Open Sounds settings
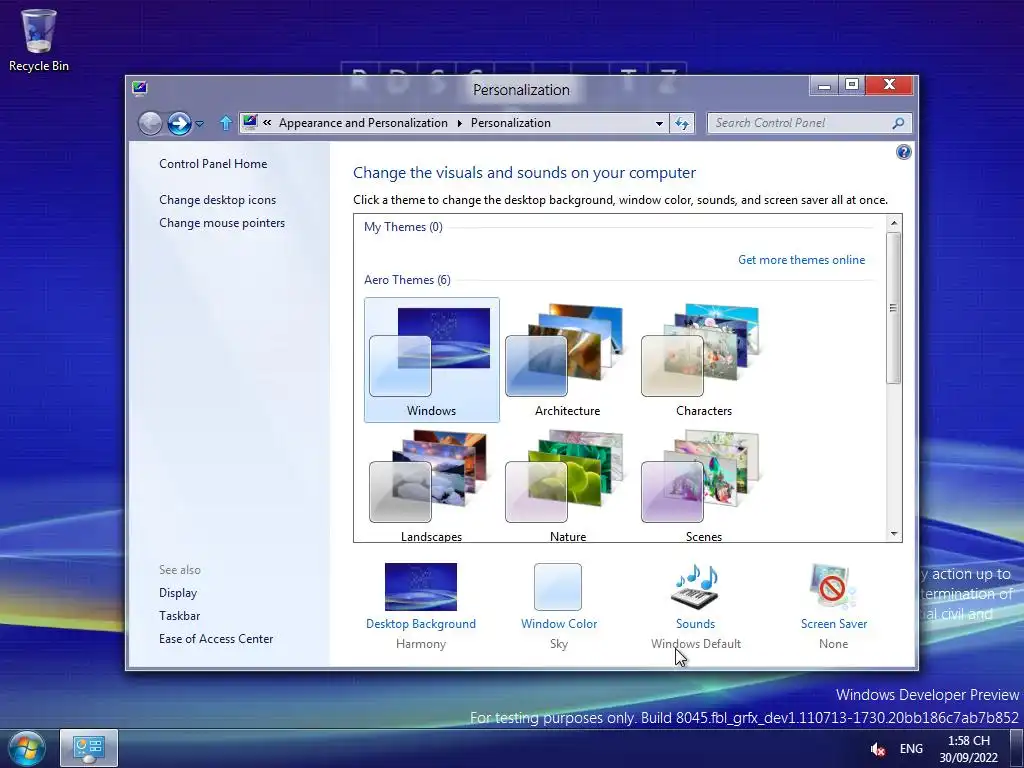The width and height of the screenshot is (1024, 768). [696, 605]
